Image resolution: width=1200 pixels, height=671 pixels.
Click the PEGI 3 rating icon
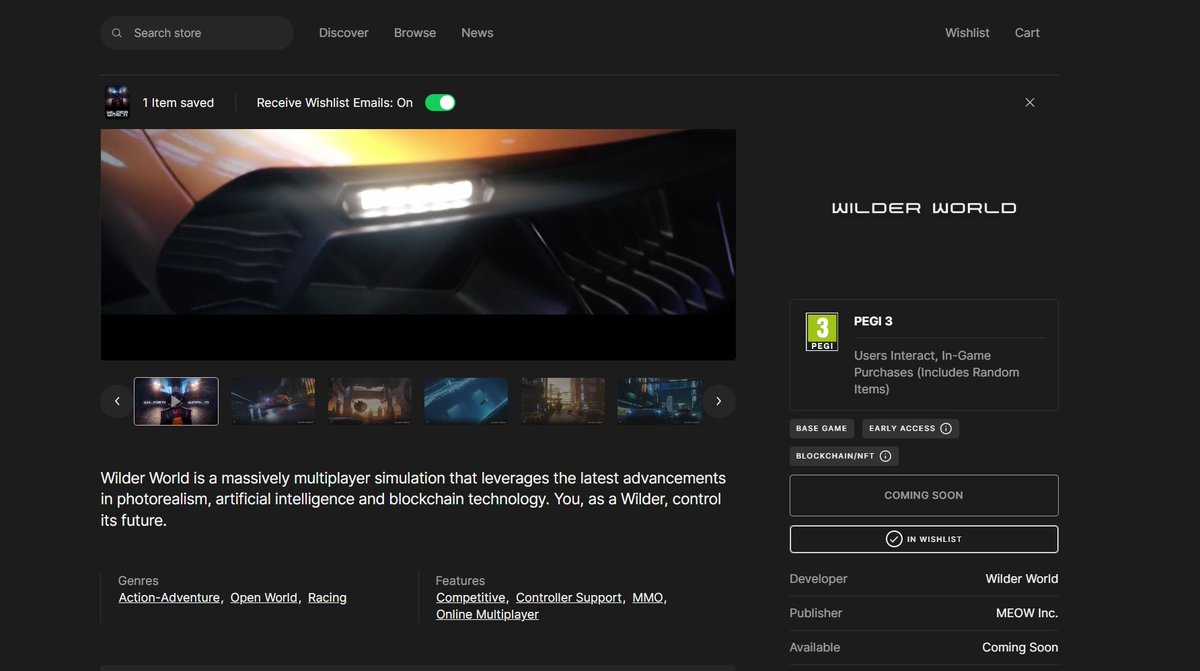[x=822, y=332]
